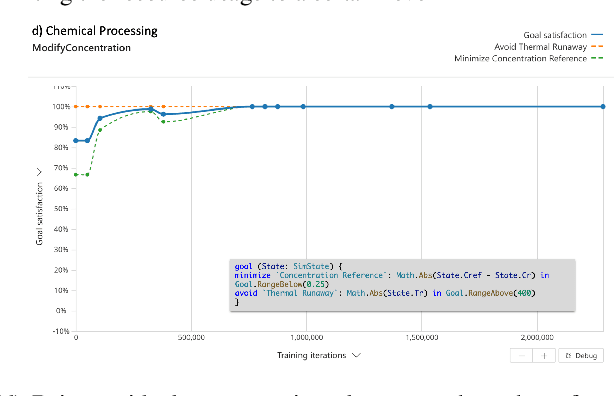Click the 1,500,000 x-axis tick label
The width and height of the screenshot is (614, 396).
tap(422, 337)
